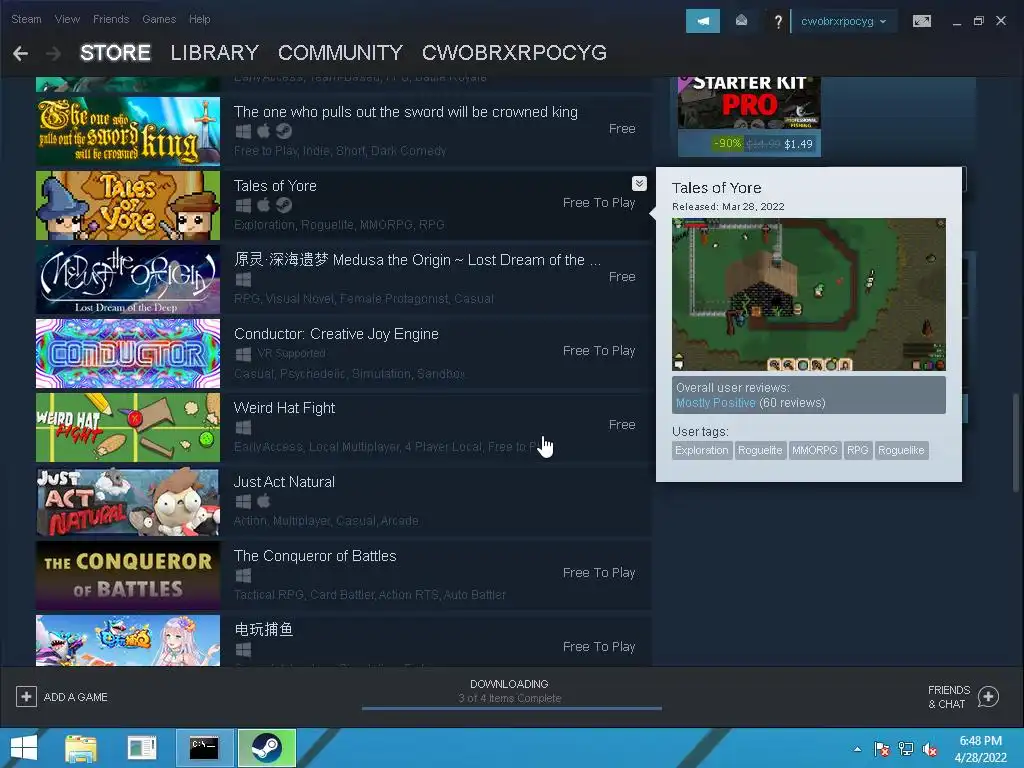Image resolution: width=1024 pixels, height=768 pixels.
Task: Click the Medusa the Origin game title
Action: point(417,260)
